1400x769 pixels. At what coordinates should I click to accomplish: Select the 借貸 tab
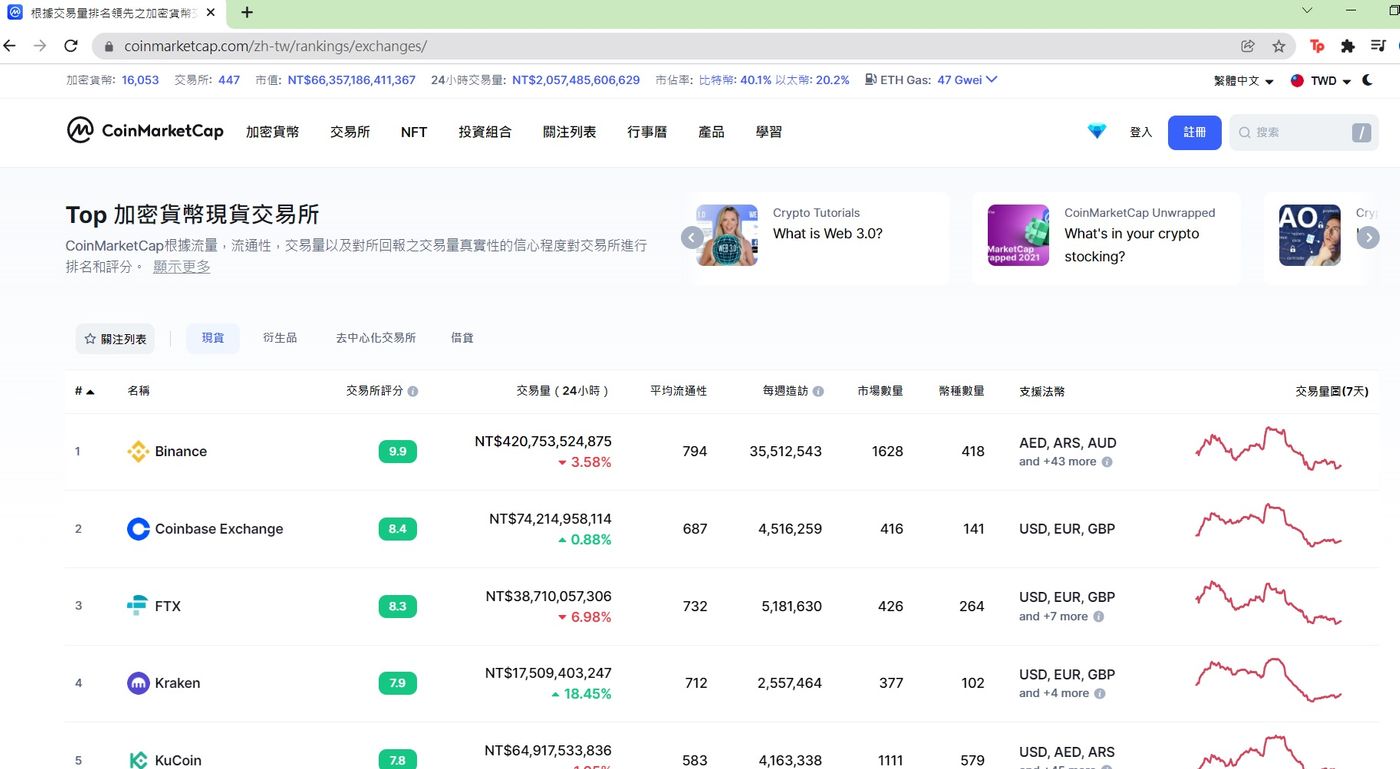click(462, 338)
